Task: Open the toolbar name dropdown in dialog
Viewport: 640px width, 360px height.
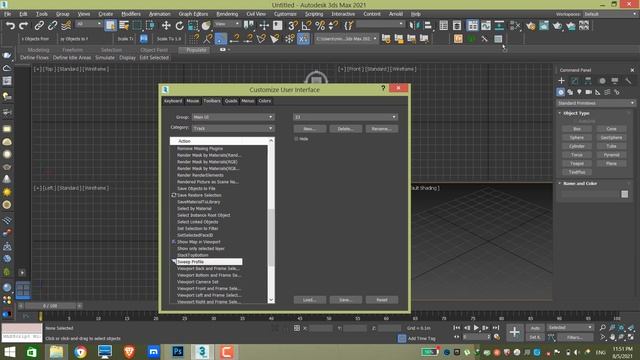Action: coord(345,117)
